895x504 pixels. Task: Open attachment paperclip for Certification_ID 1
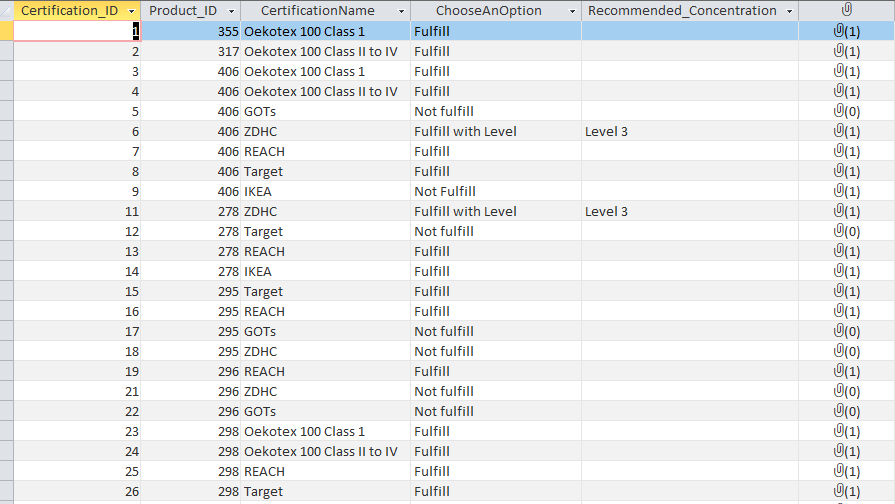pos(838,31)
